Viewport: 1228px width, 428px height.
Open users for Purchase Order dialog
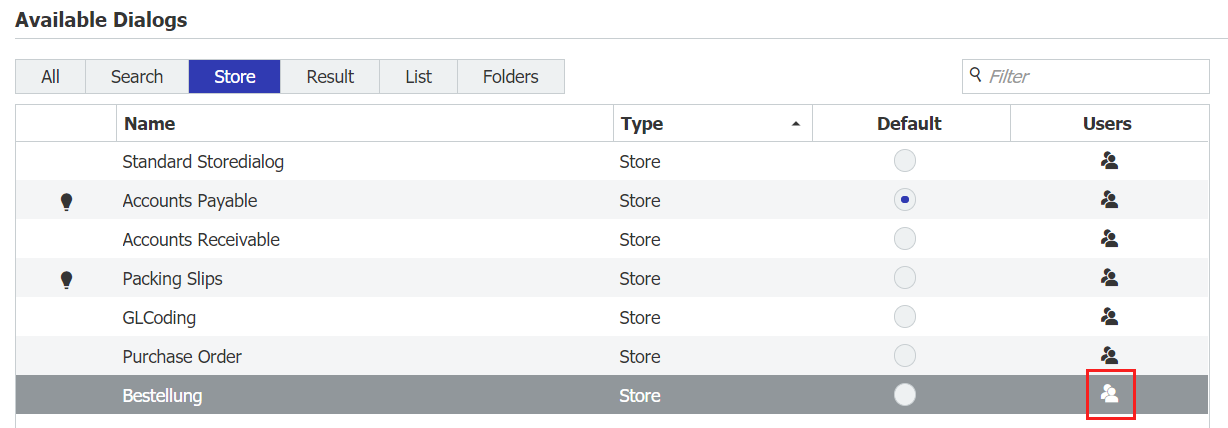click(1108, 355)
